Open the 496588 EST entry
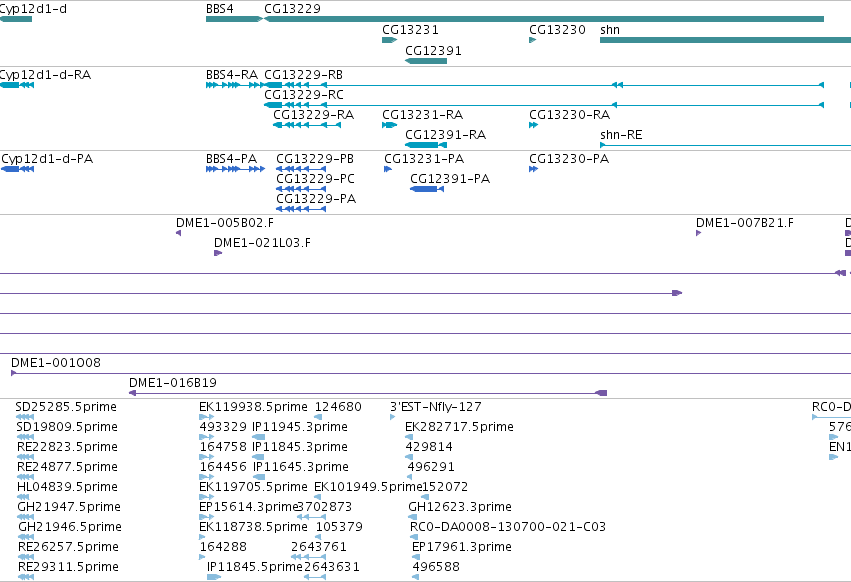 tap(416, 577)
